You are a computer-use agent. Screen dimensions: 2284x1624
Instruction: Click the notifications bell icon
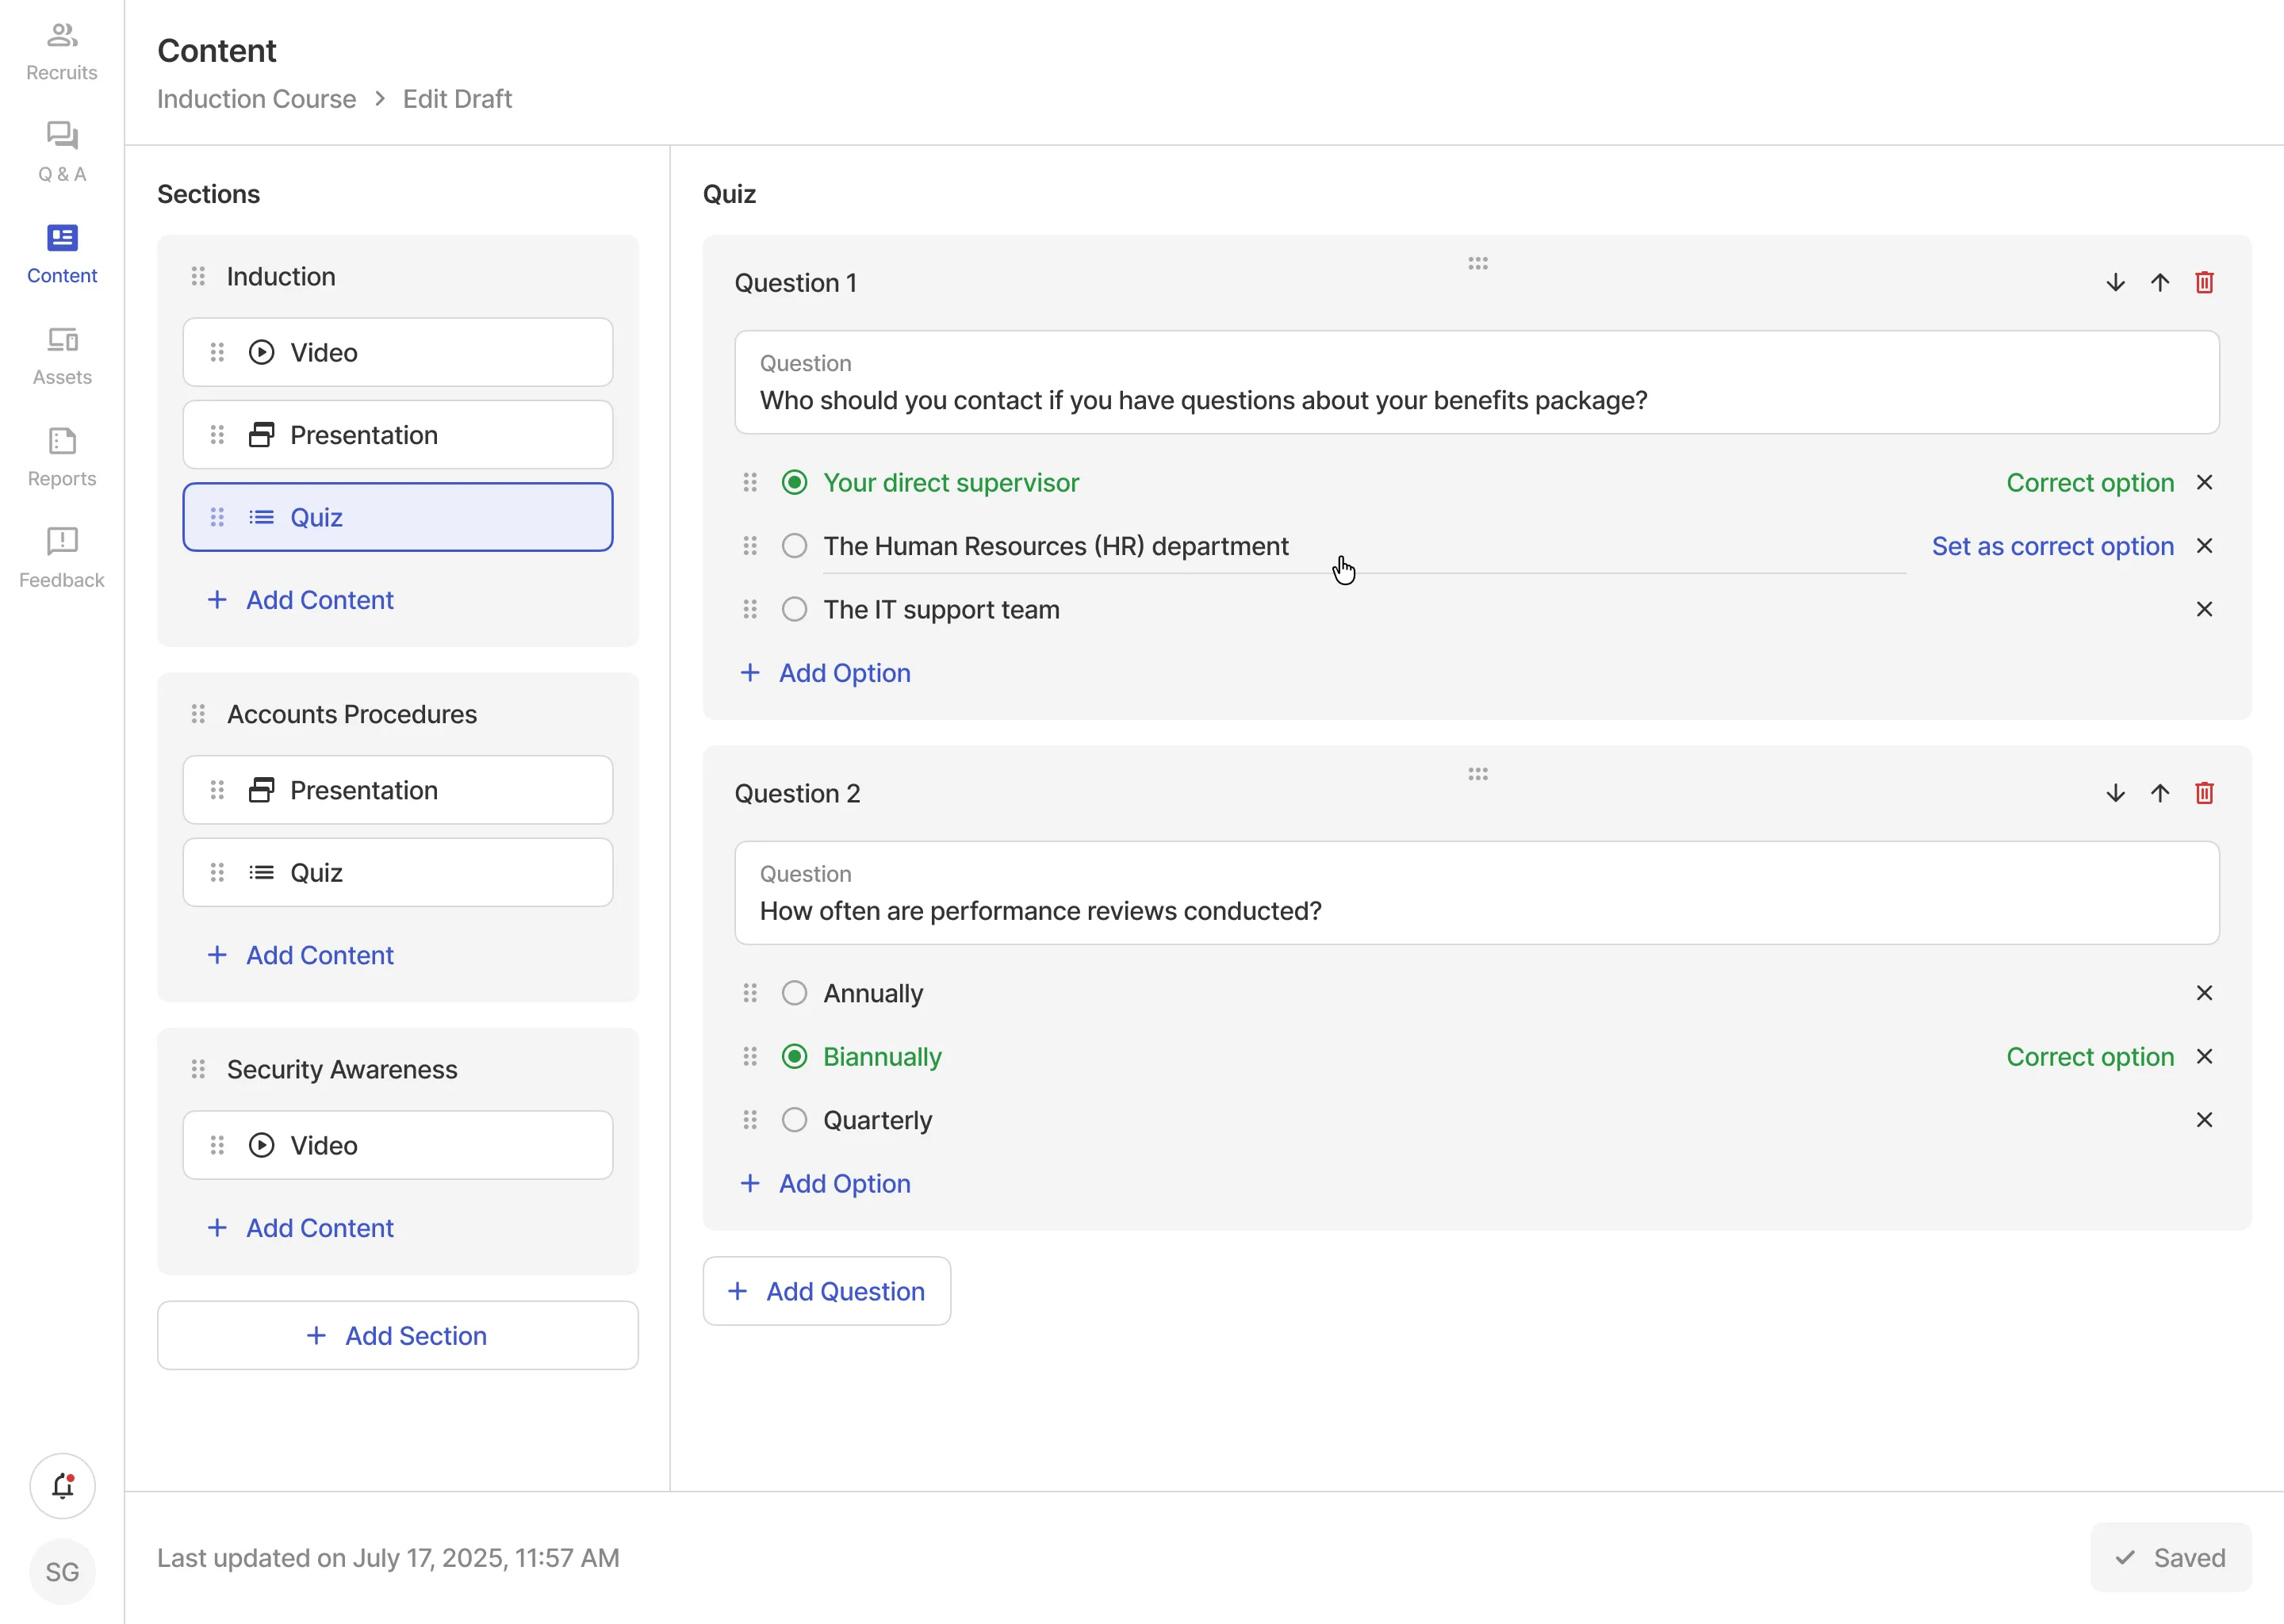coord(62,1485)
